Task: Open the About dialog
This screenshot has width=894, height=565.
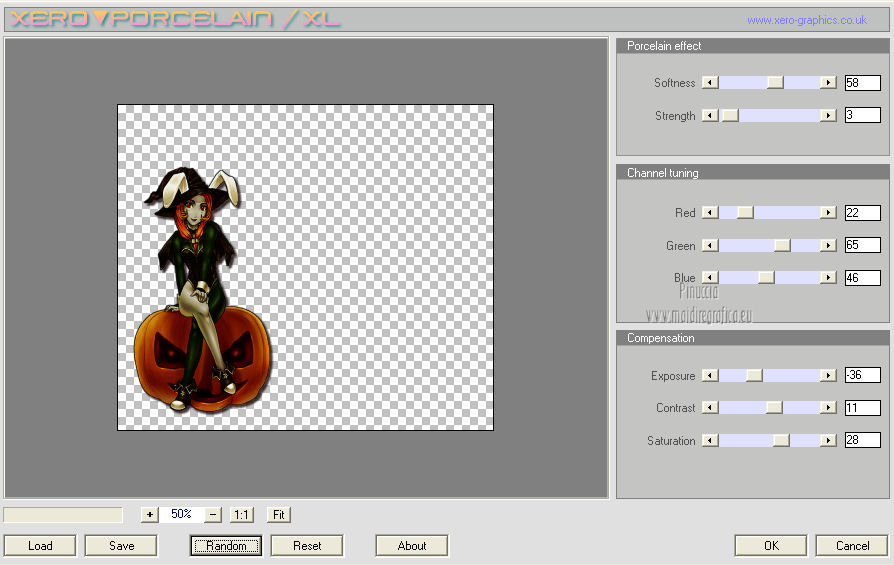Action: pyautogui.click(x=412, y=546)
